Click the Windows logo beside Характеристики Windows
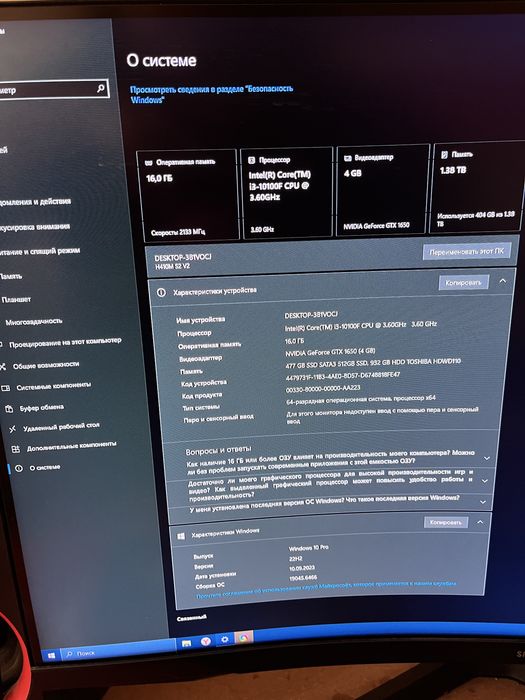The width and height of the screenshot is (525, 700). coord(181,536)
